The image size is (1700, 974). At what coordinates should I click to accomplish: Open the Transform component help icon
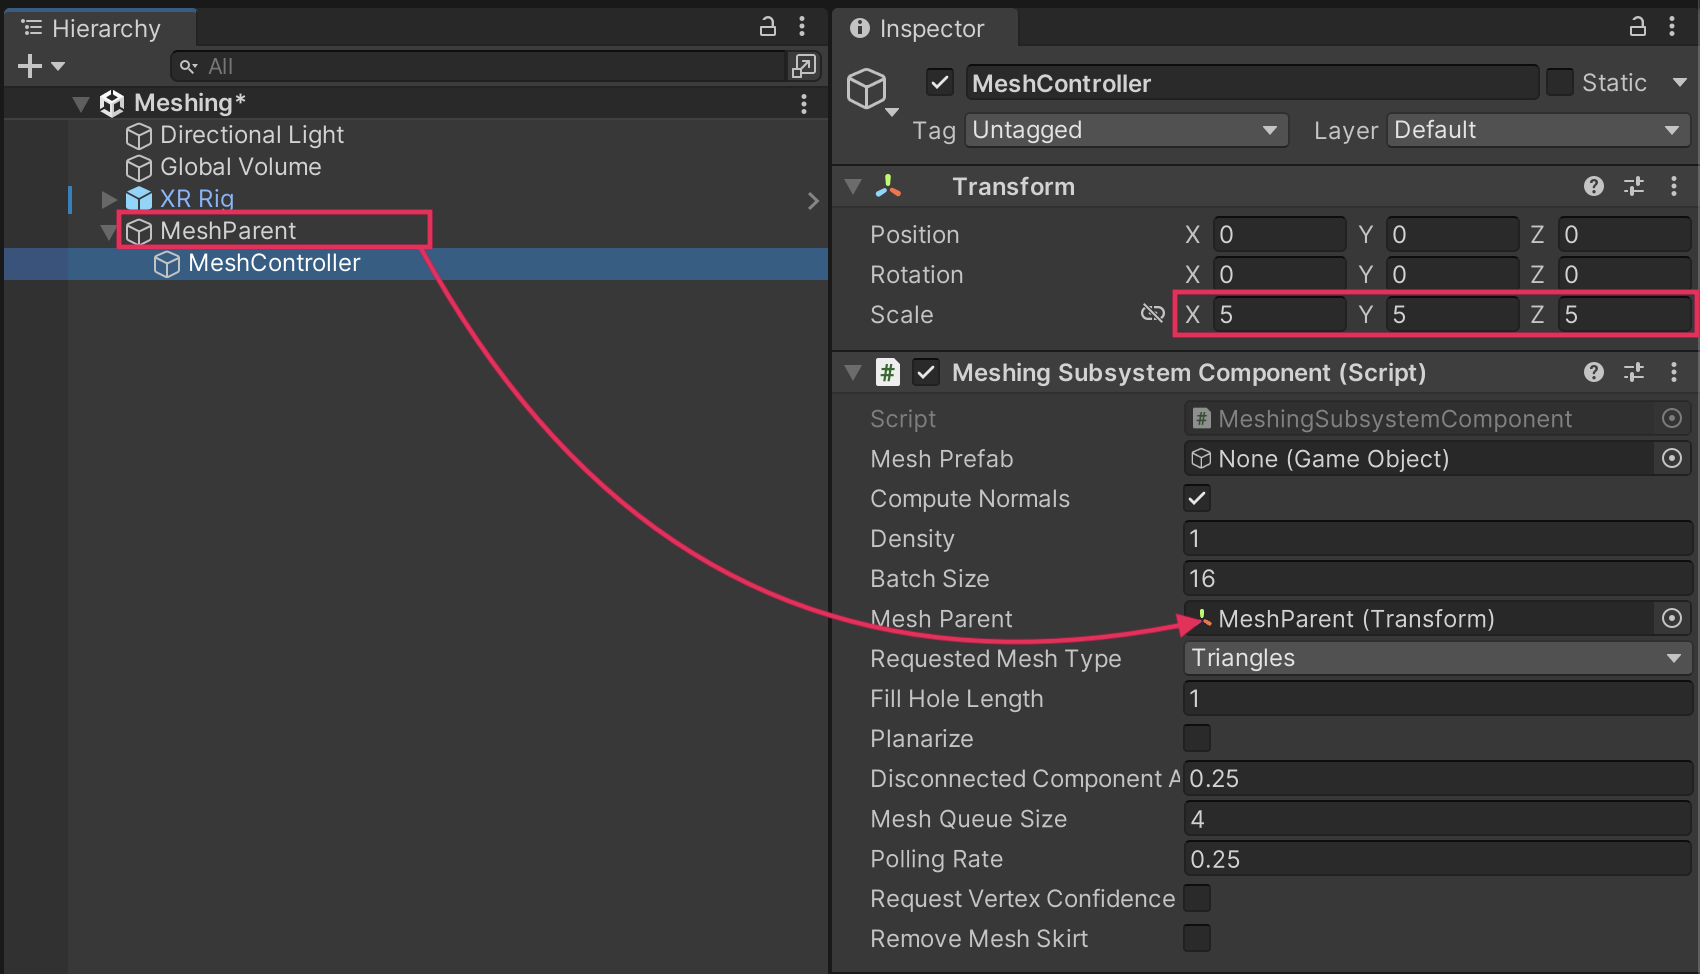coord(1594,186)
